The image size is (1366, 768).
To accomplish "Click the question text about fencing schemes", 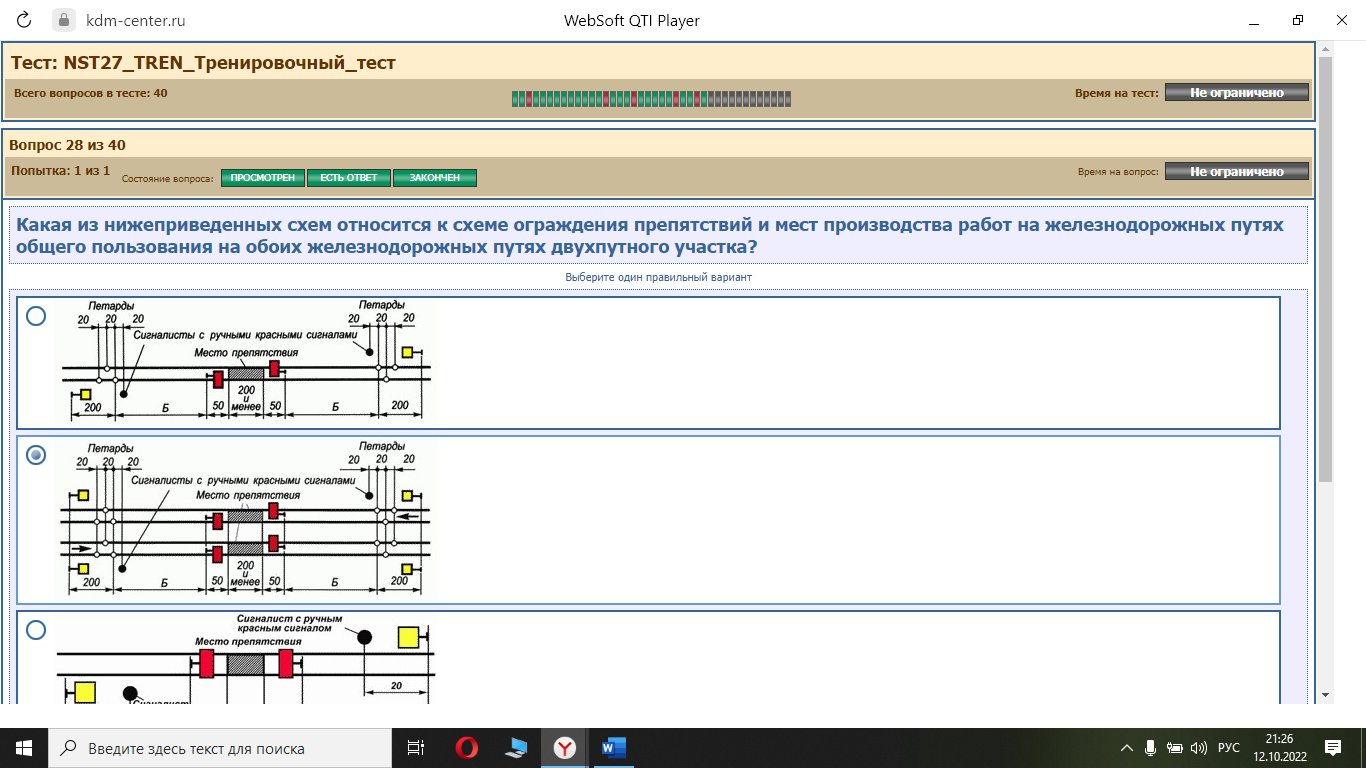I will click(650, 236).
